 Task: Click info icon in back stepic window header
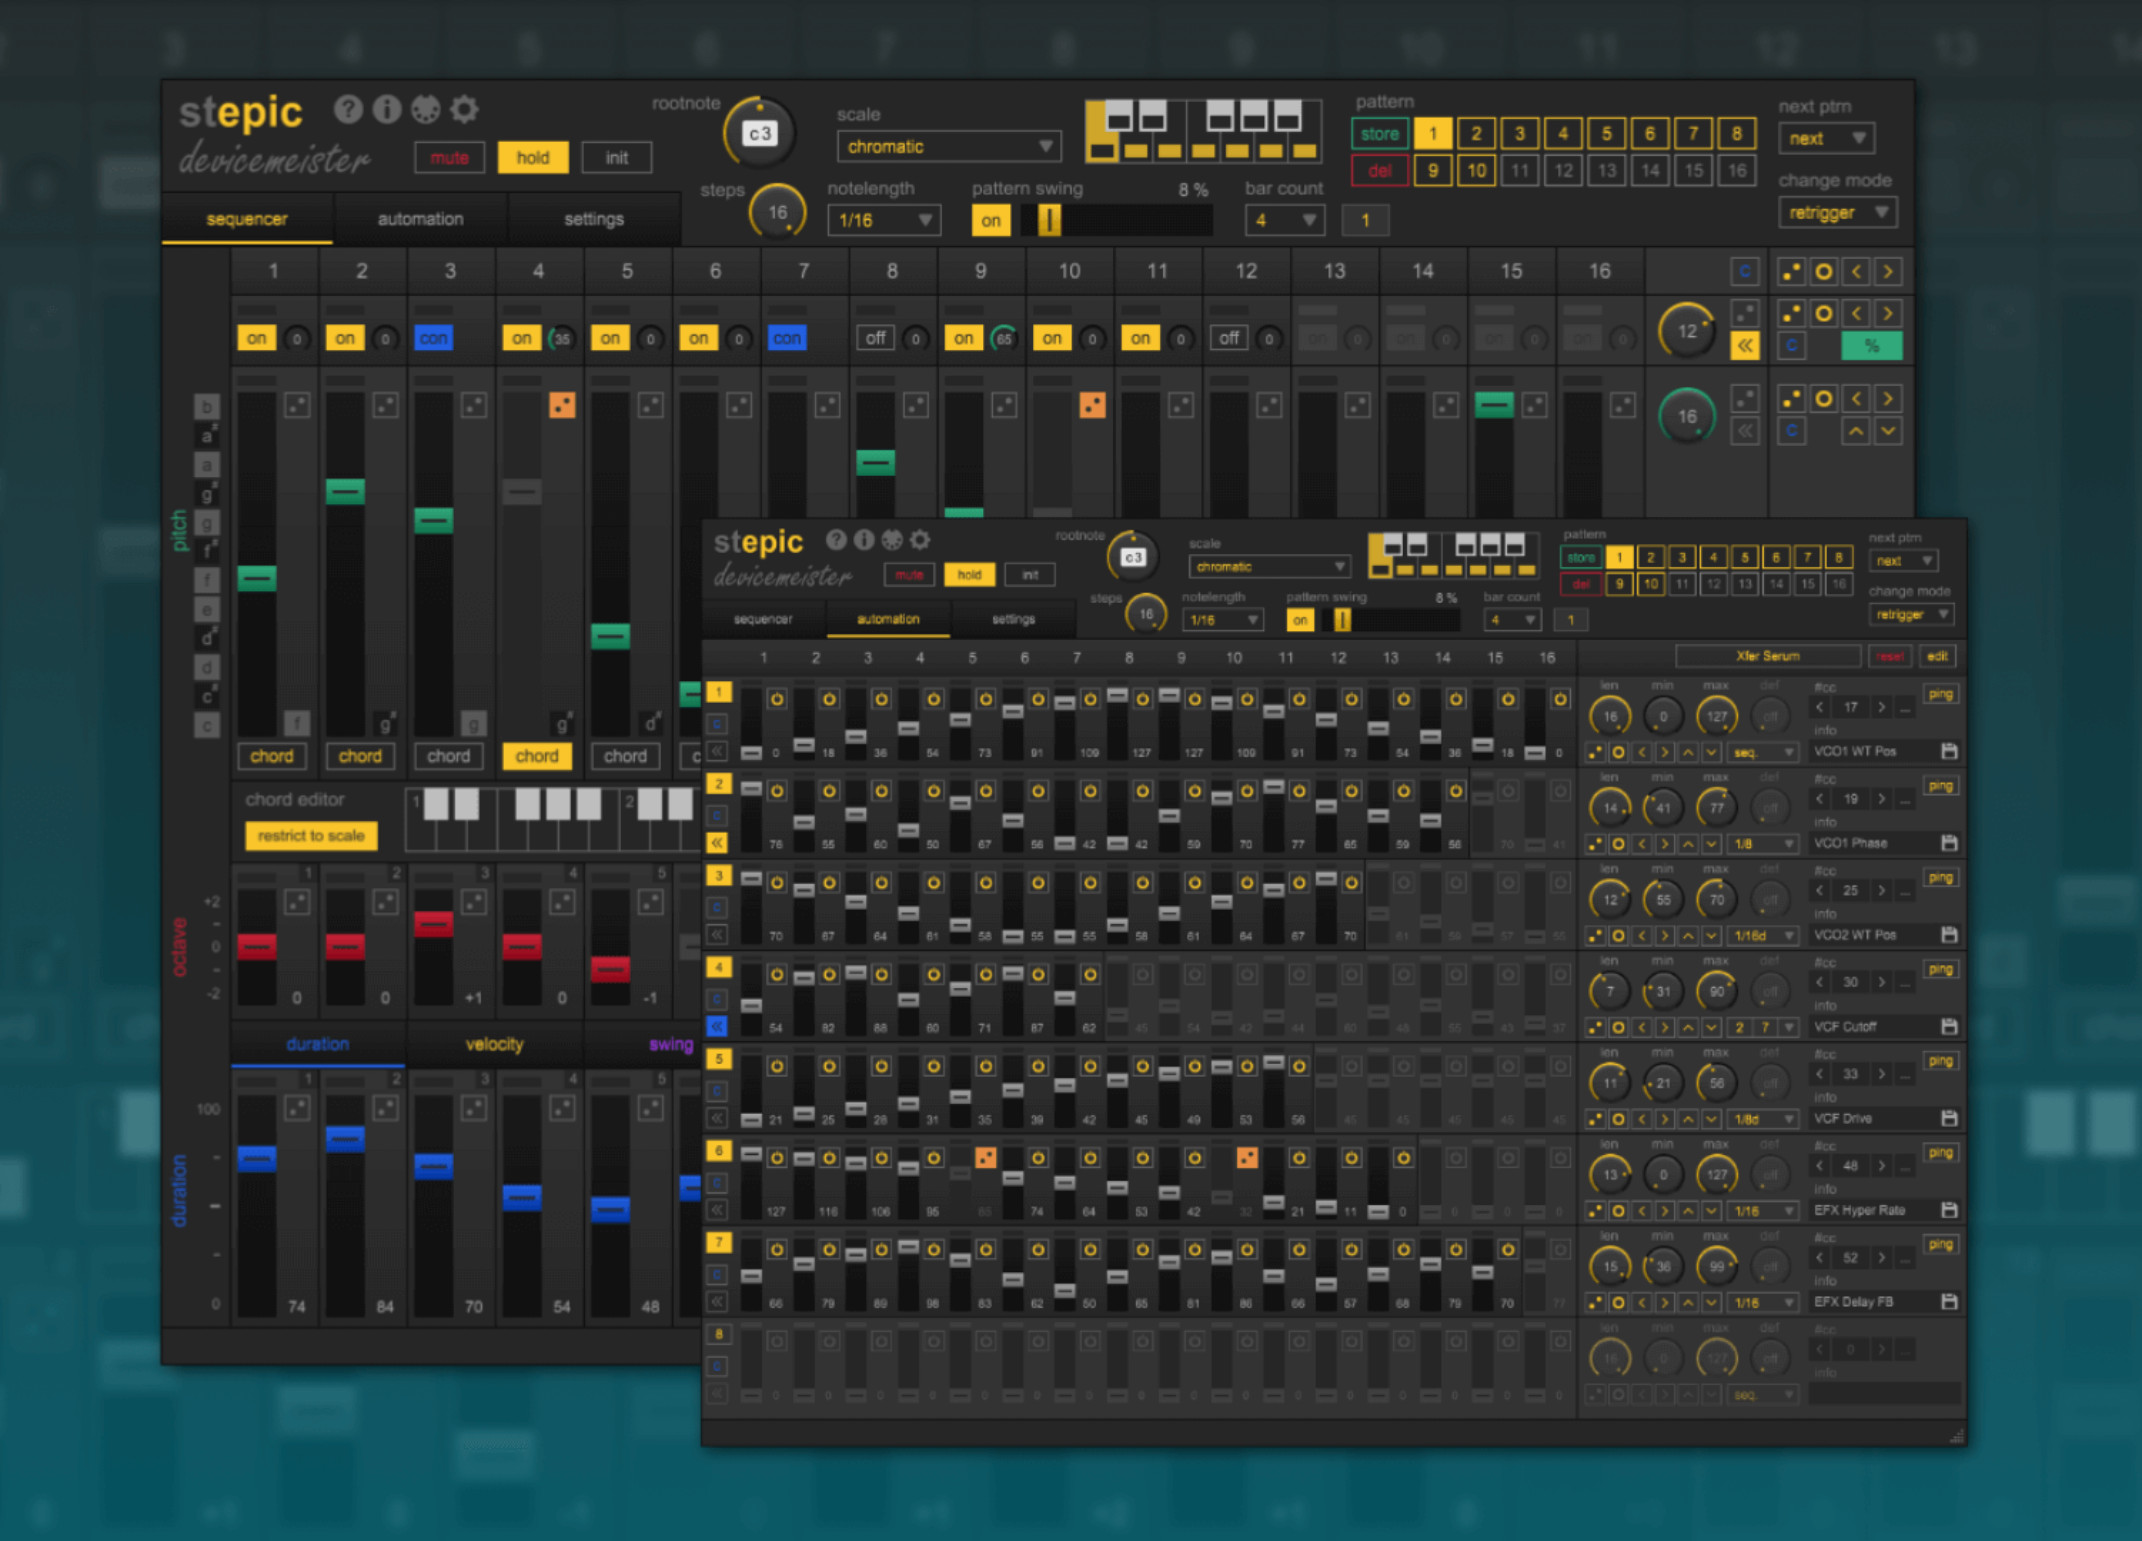coord(387,109)
